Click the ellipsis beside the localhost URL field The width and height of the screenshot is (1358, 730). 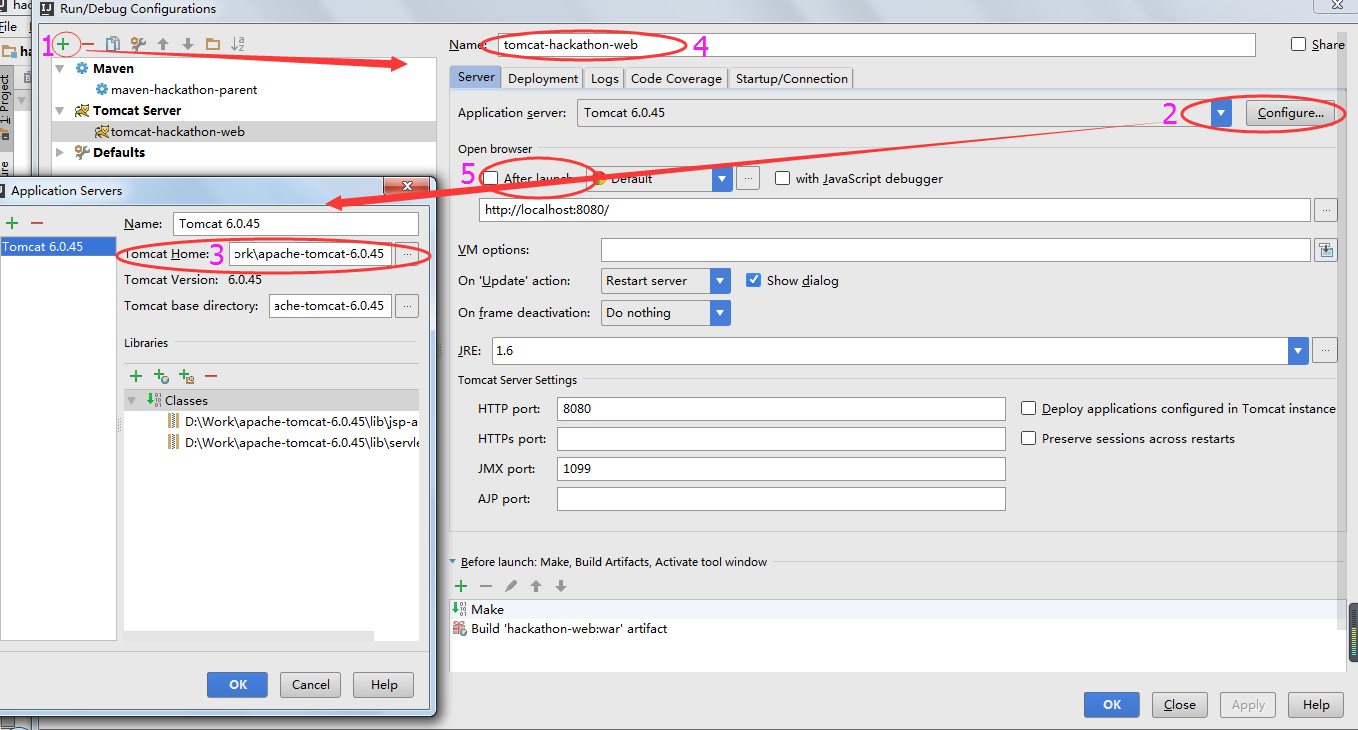pyautogui.click(x=1325, y=210)
